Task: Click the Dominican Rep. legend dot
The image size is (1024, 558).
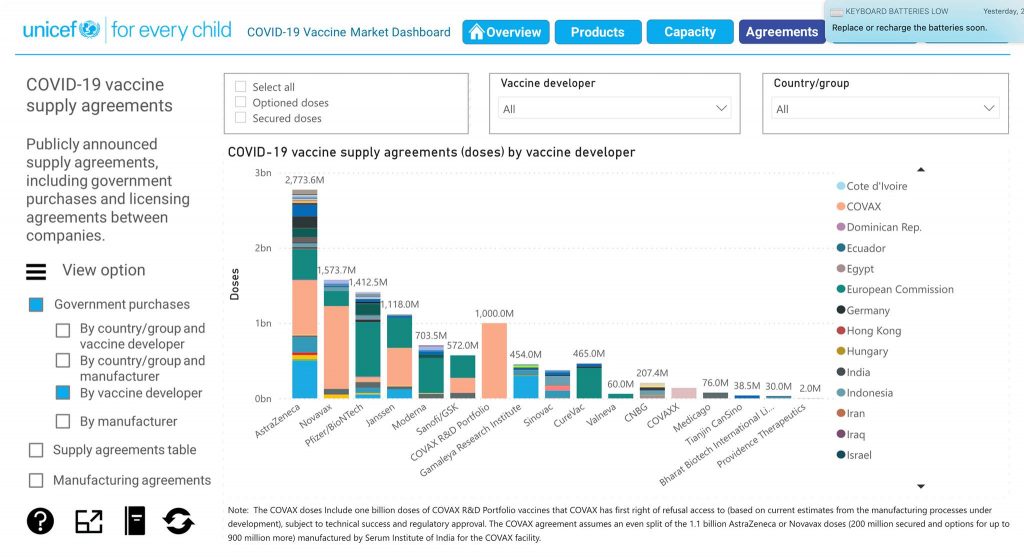Action: 841,227
